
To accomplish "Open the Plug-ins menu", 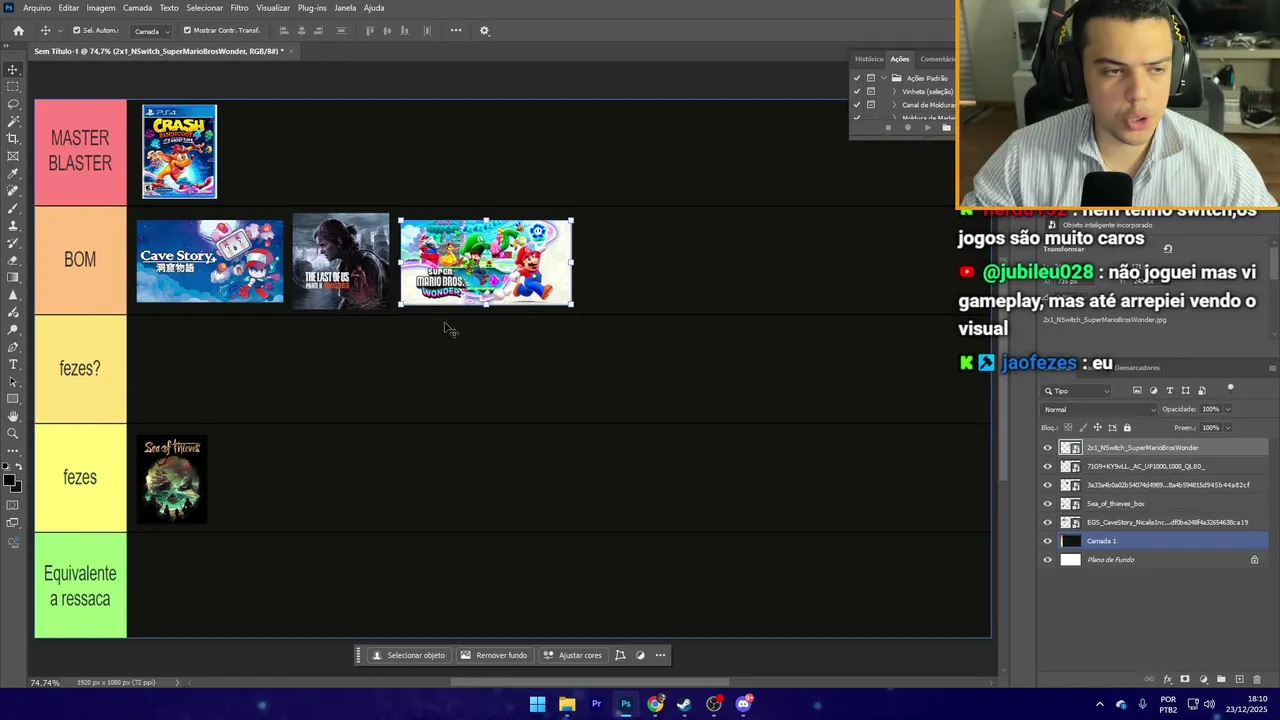I will tap(312, 8).
